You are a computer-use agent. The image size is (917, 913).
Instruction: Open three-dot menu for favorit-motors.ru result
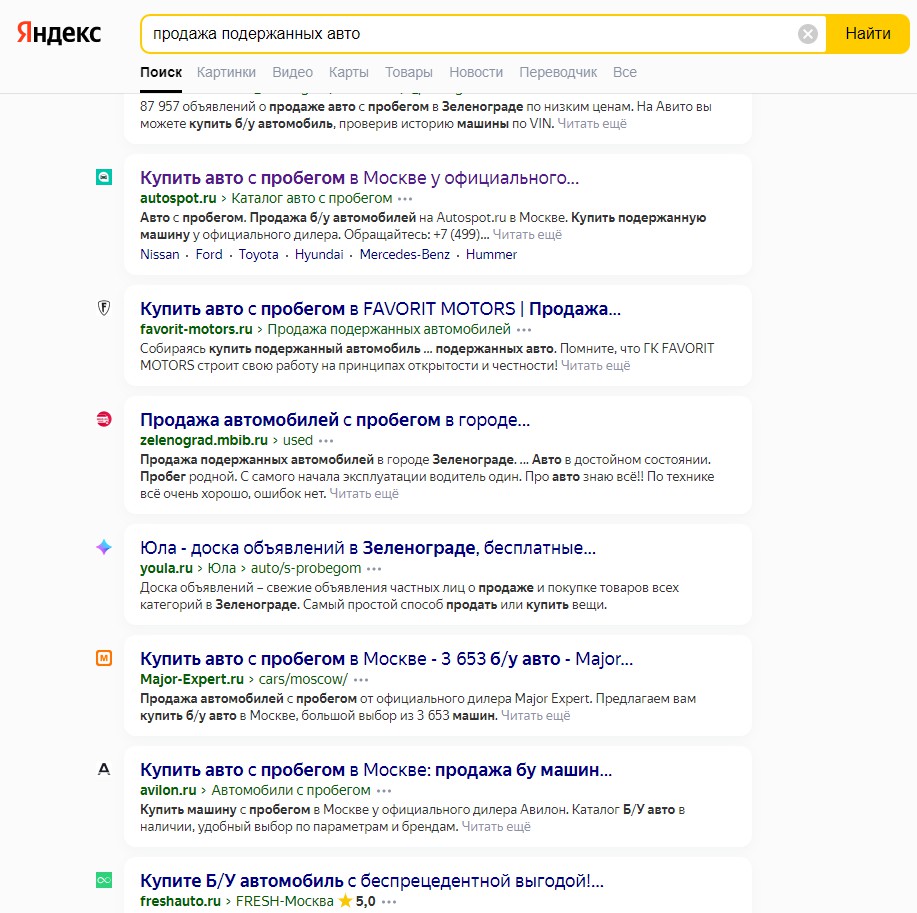point(524,330)
